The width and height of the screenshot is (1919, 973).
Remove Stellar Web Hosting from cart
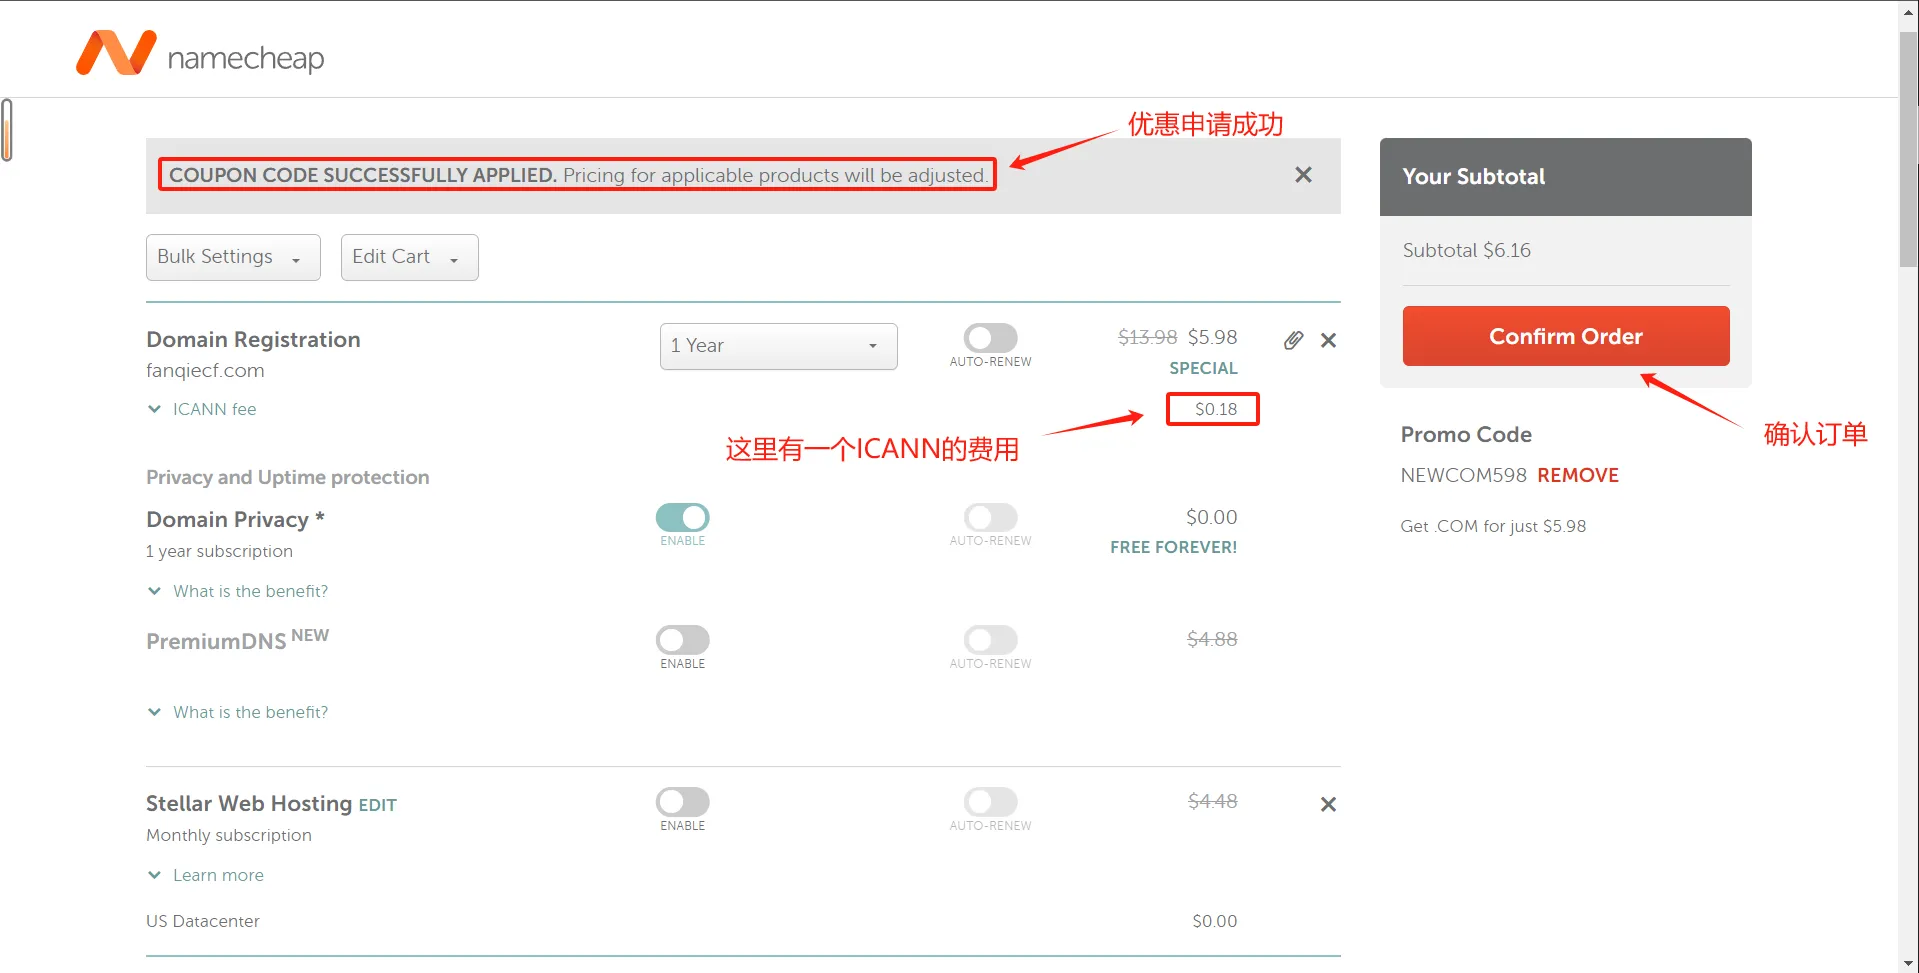click(1328, 804)
